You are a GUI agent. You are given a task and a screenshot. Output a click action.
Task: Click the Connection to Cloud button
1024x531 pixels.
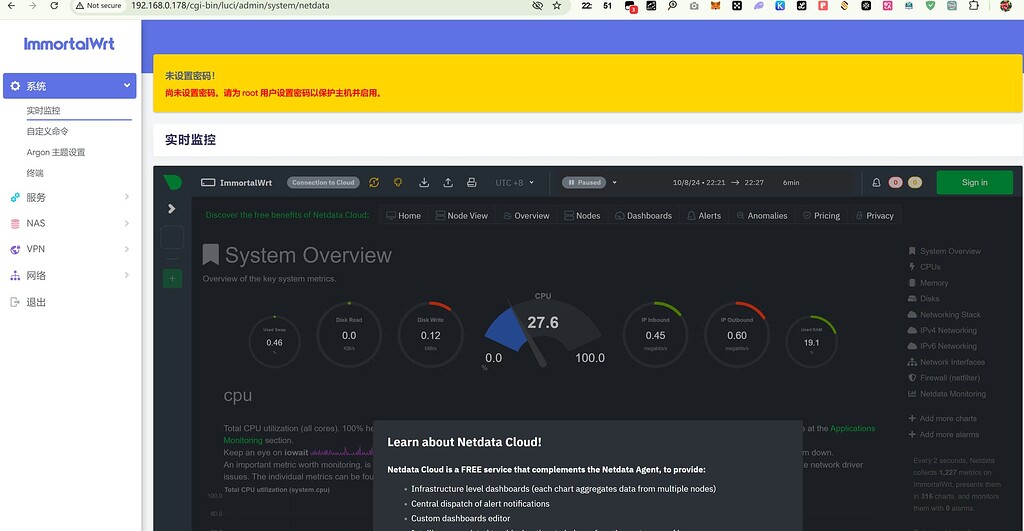[323, 183]
